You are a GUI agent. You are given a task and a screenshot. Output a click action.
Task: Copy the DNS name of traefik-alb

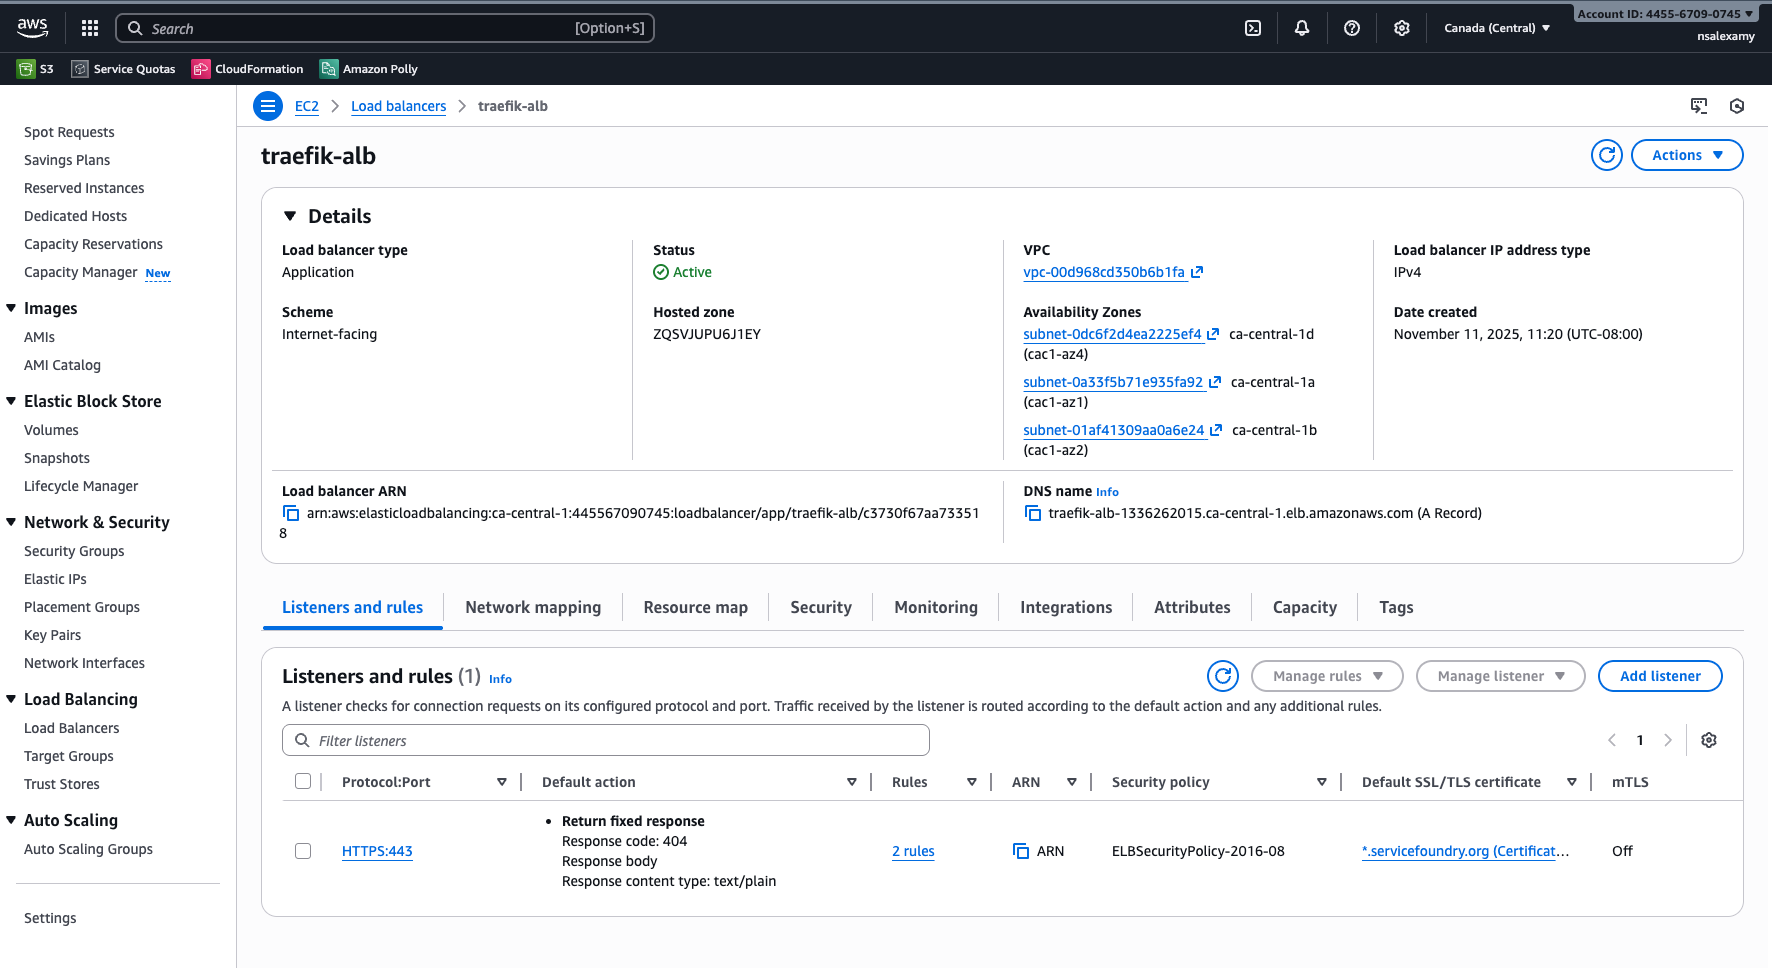tap(1032, 512)
